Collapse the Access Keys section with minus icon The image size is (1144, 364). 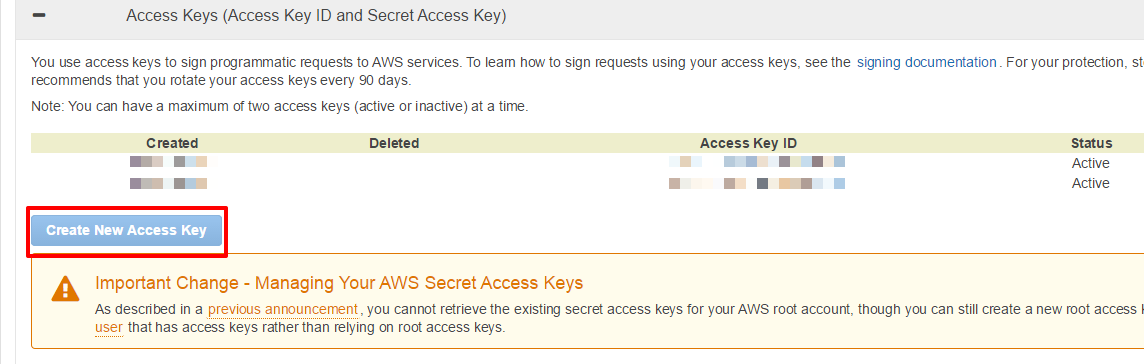39,15
